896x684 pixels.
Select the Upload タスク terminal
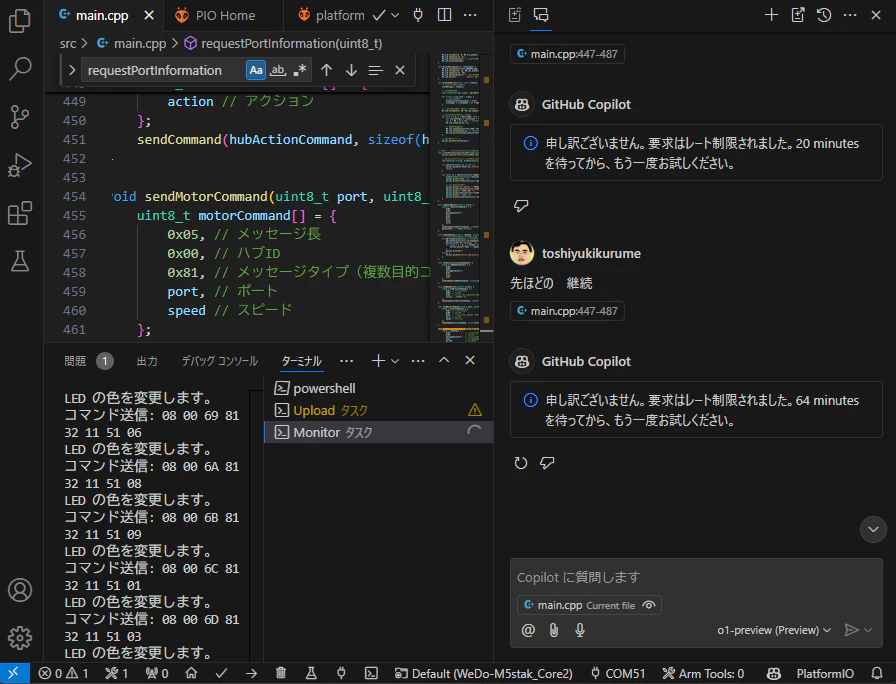tap(378, 410)
